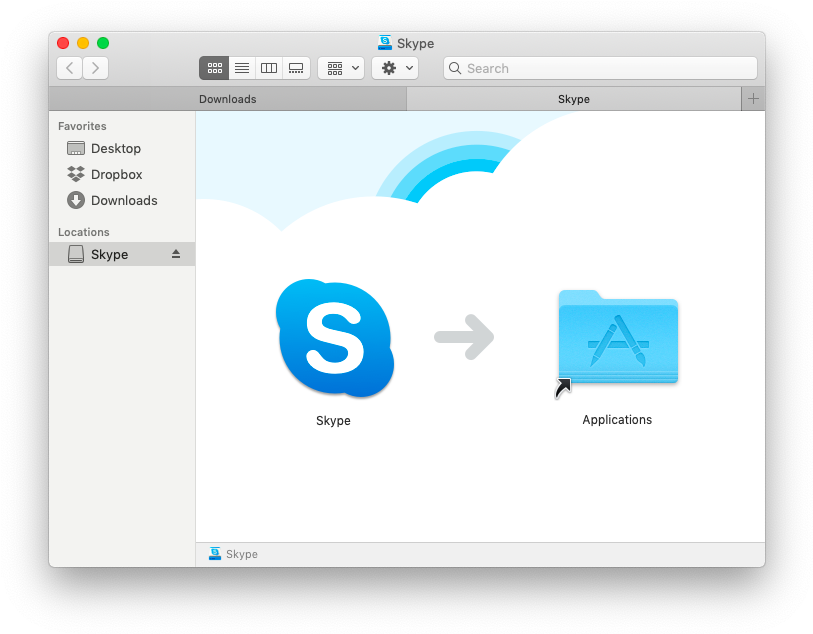Click the Skype volume icon in title bar
813x634 pixels.
[x=385, y=43]
